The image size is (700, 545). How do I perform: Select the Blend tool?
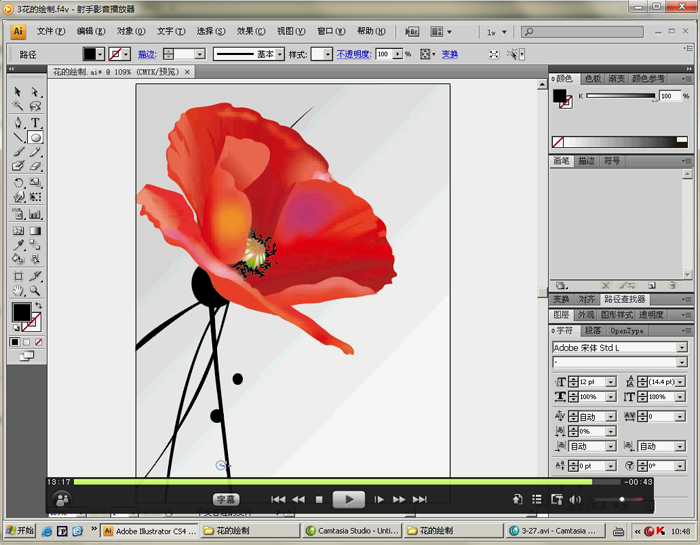pos(35,245)
